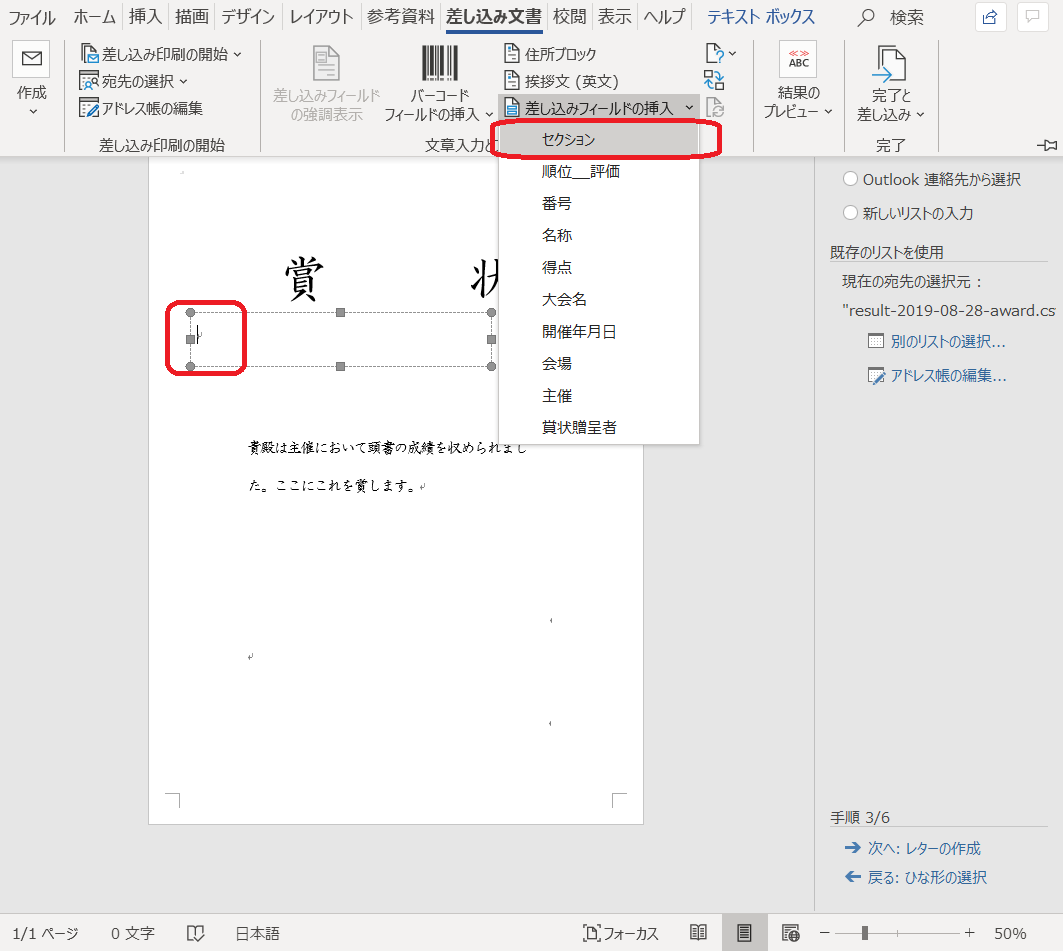Click the Preview Results ABC icon
Screen dimensions: 1063x951
pyautogui.click(x=798, y=60)
